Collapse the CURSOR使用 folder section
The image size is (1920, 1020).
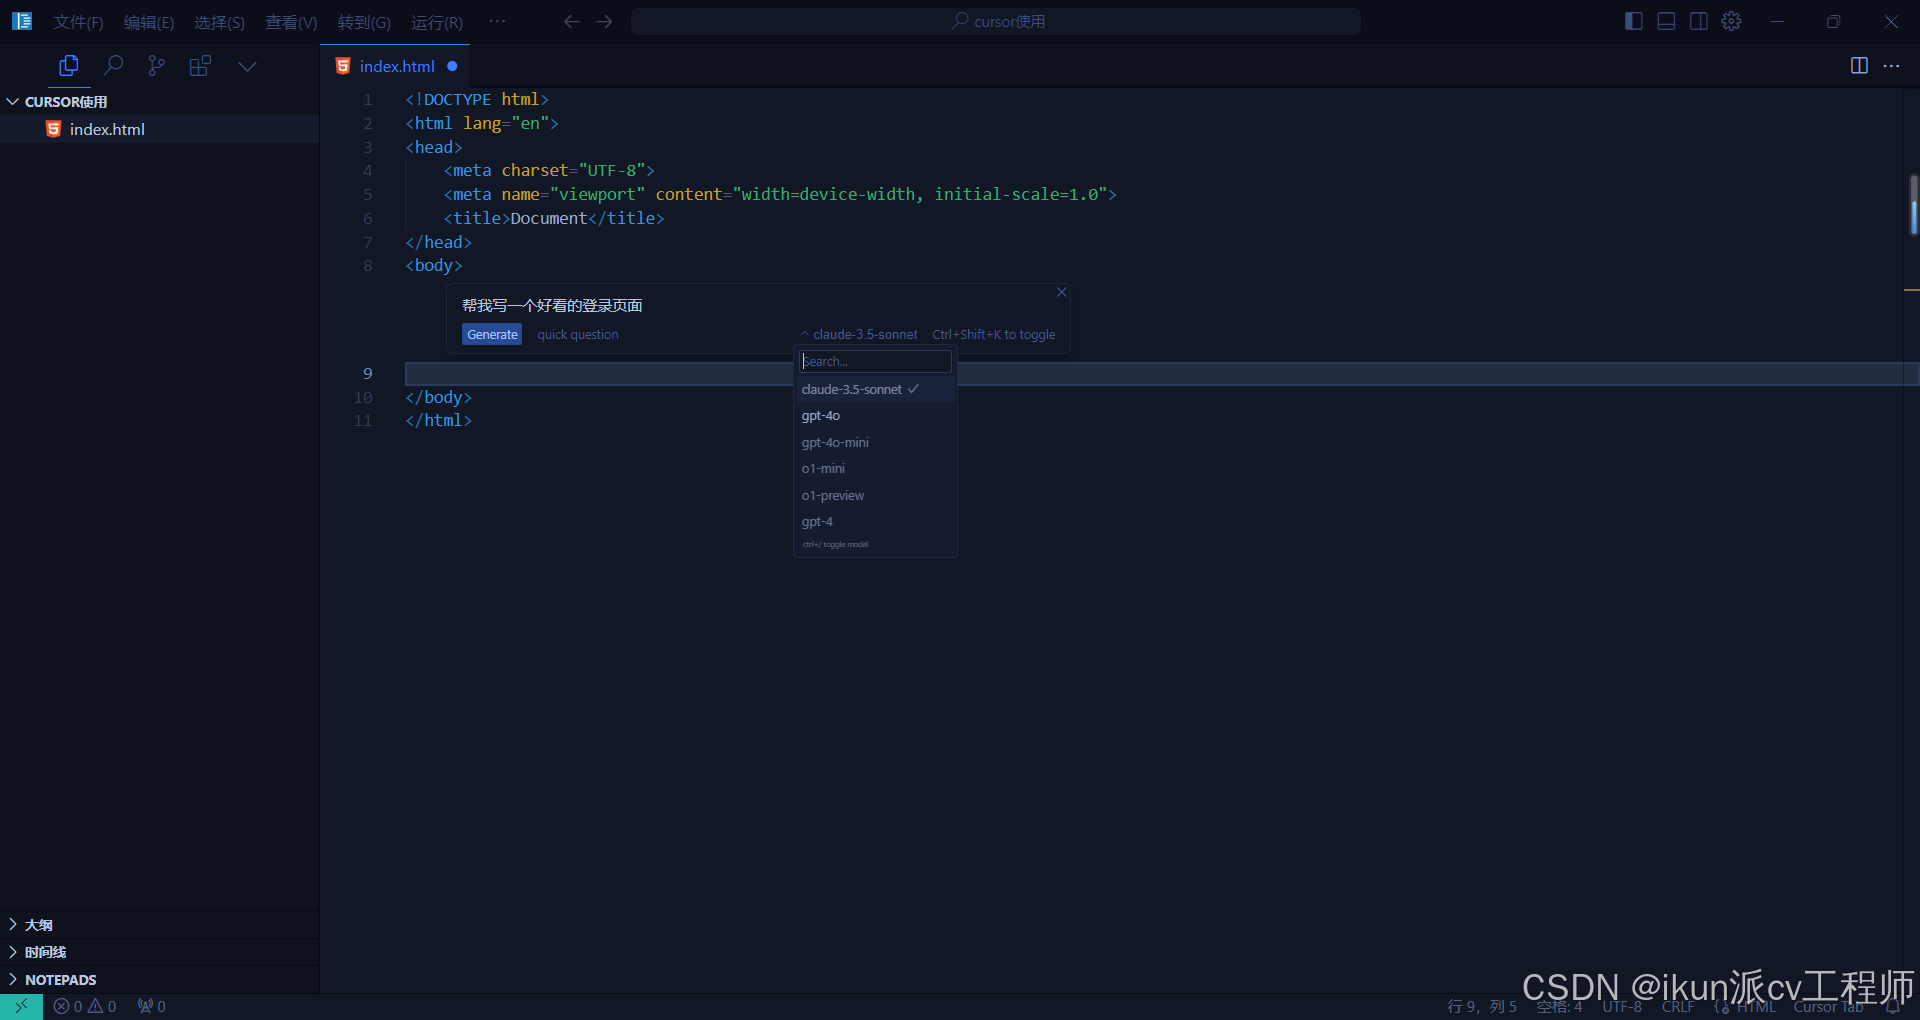click(160, 102)
